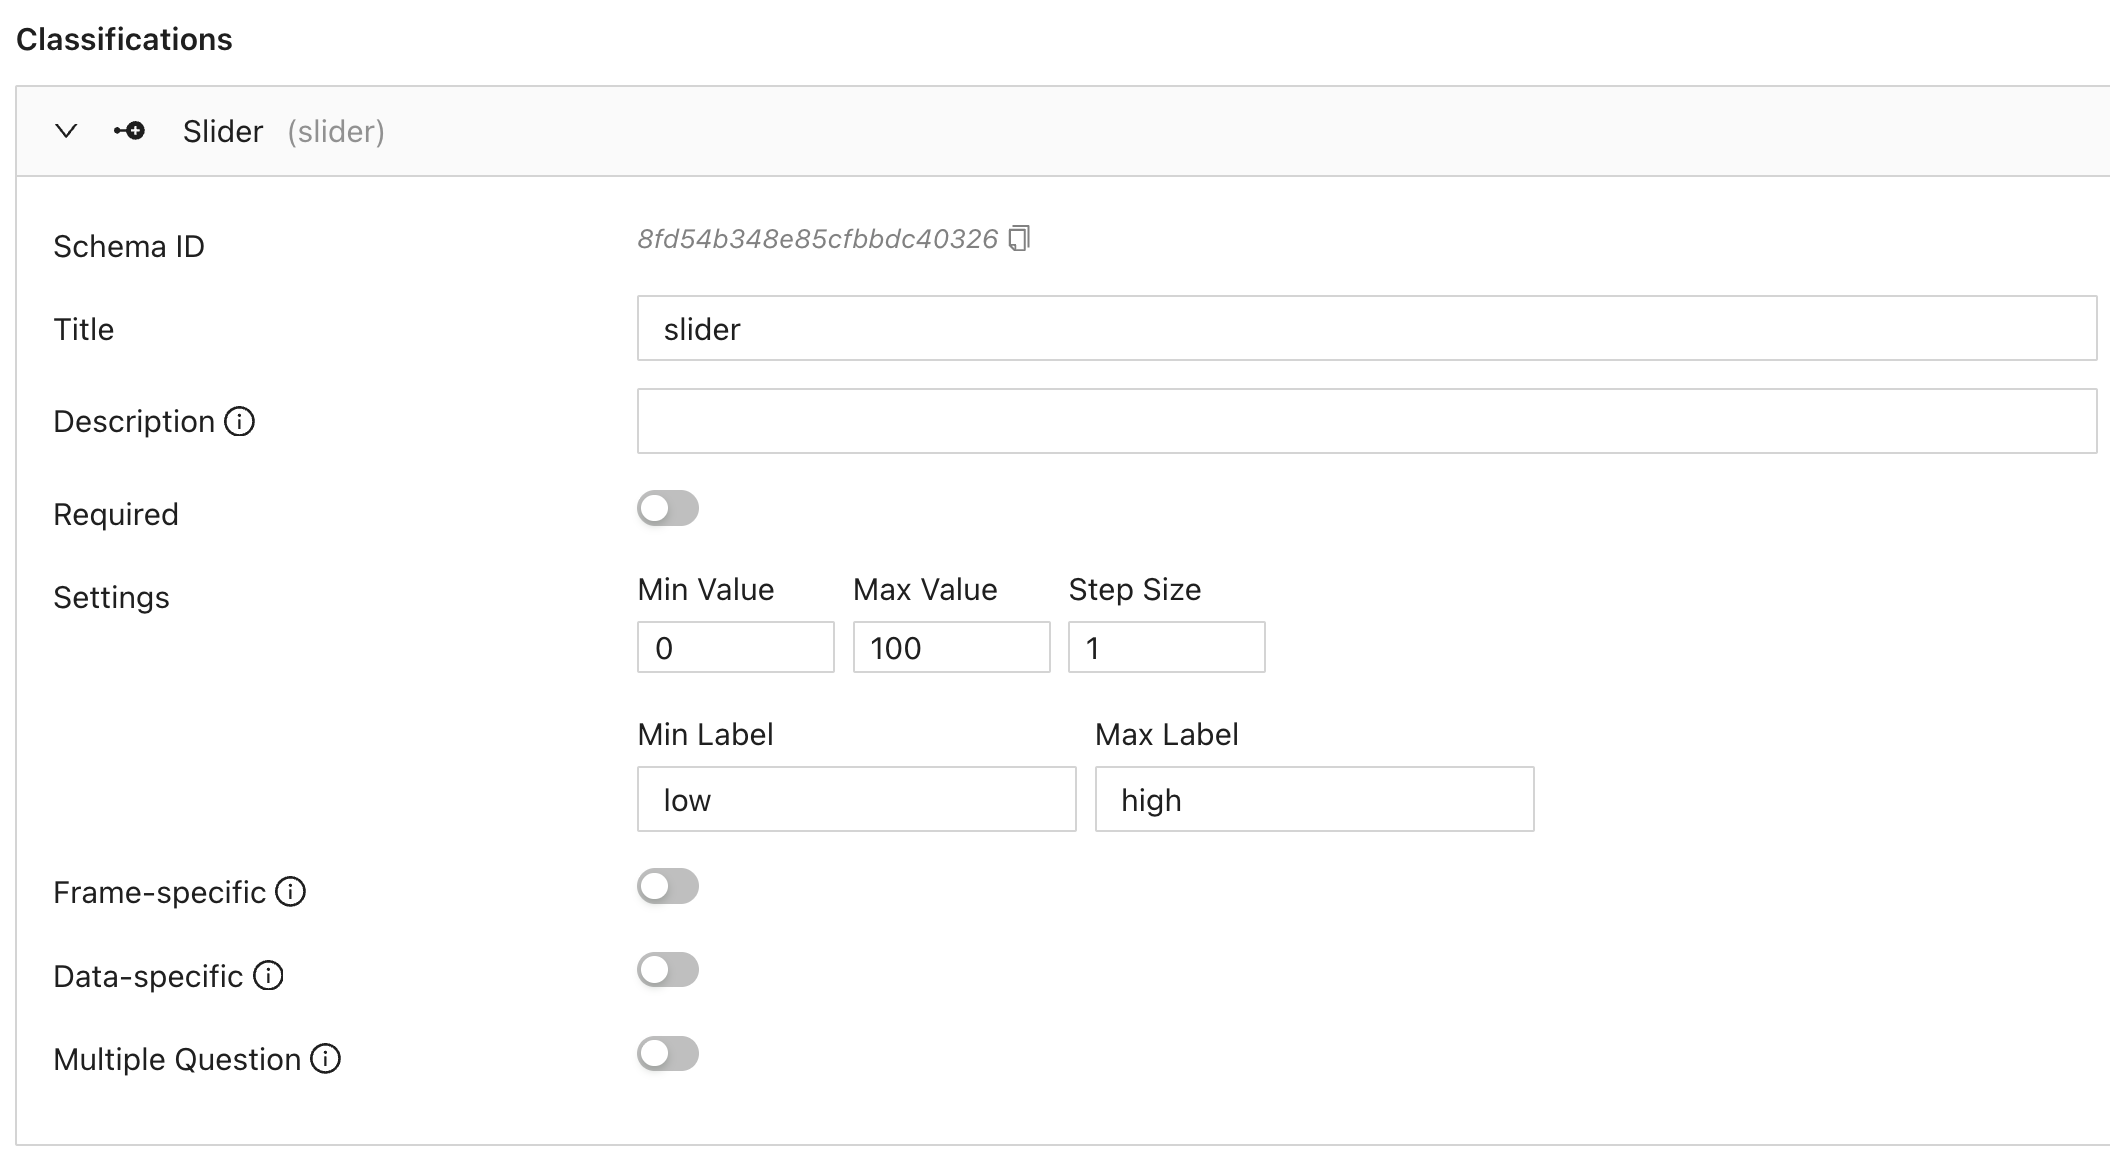Open the Frame-specific info icon
Screen dimensions: 2110x1170
pyautogui.click(x=290, y=891)
